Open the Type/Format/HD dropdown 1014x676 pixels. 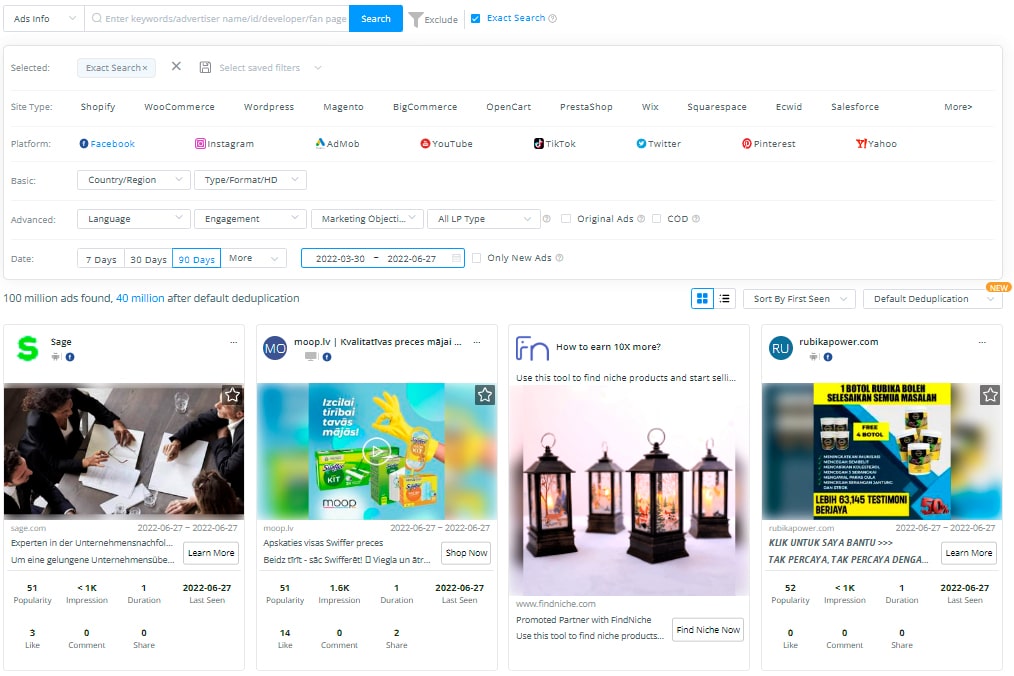pyautogui.click(x=250, y=180)
